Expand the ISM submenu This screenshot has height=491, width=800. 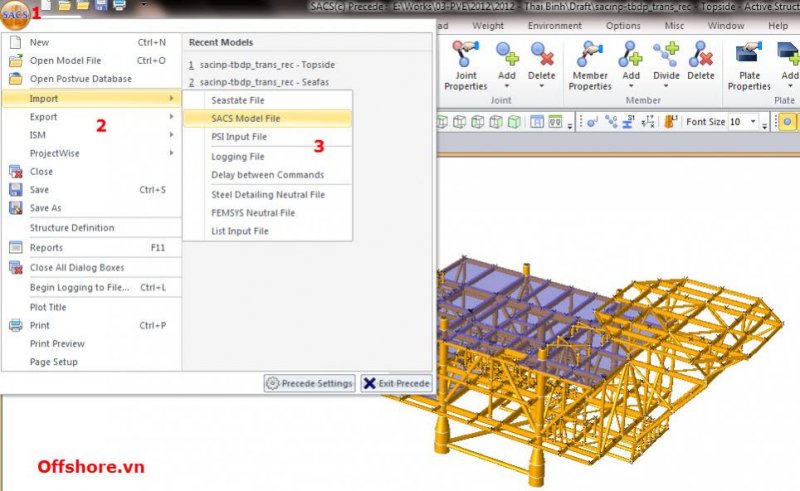tap(92, 135)
